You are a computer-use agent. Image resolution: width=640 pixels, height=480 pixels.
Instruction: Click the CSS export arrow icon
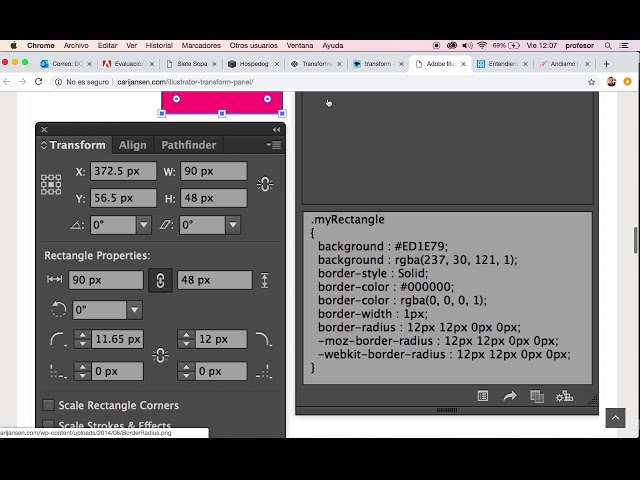point(510,396)
